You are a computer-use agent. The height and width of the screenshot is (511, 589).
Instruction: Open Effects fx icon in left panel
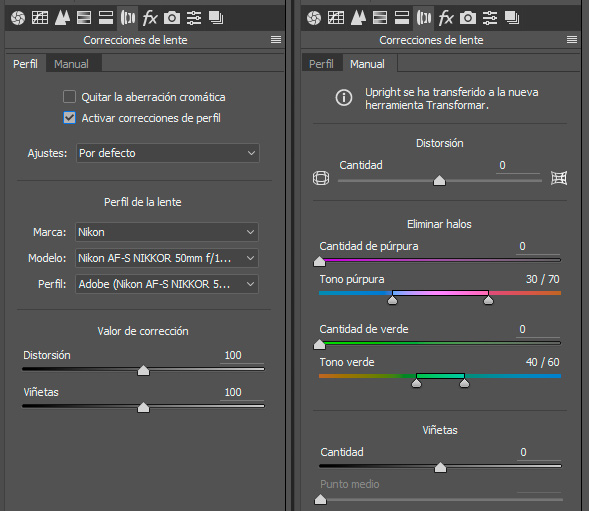tap(150, 18)
